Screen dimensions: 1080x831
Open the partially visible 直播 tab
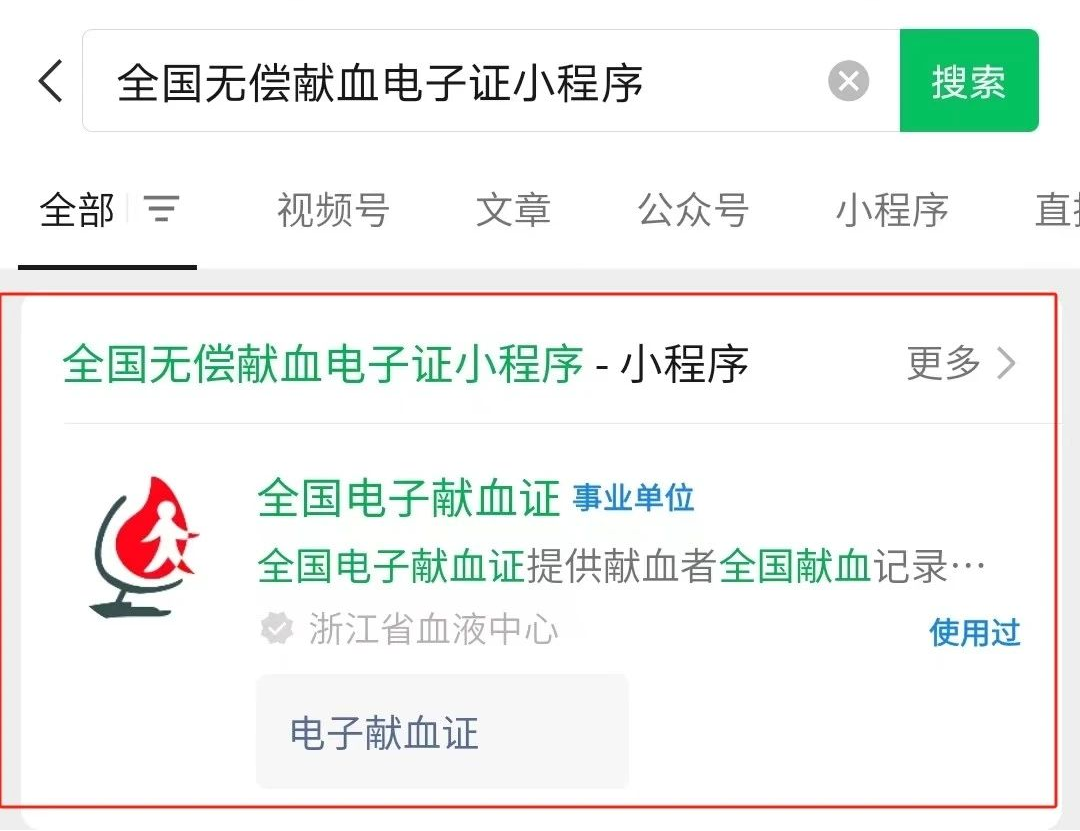pos(1057,209)
